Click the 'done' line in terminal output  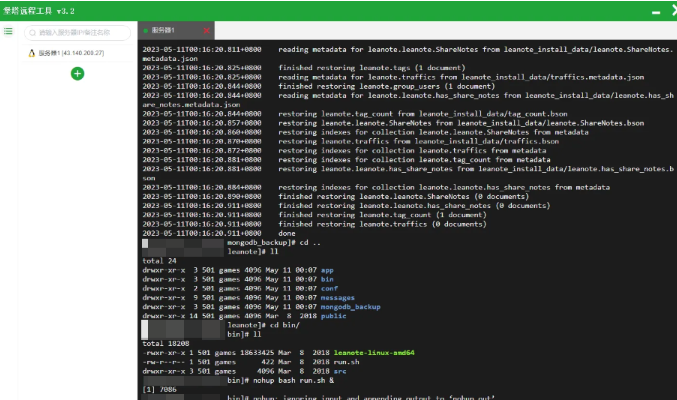pos(287,234)
